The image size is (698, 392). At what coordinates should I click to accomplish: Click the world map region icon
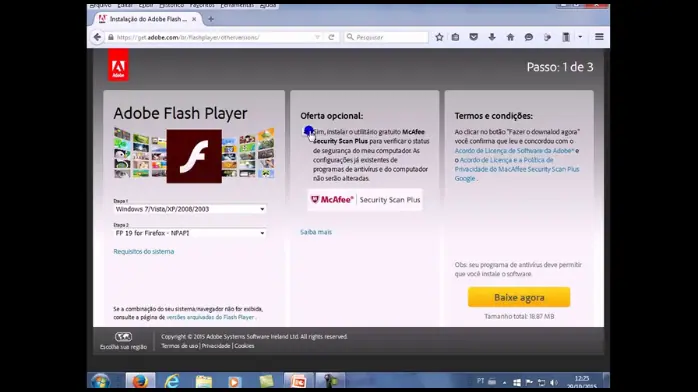(x=123, y=337)
